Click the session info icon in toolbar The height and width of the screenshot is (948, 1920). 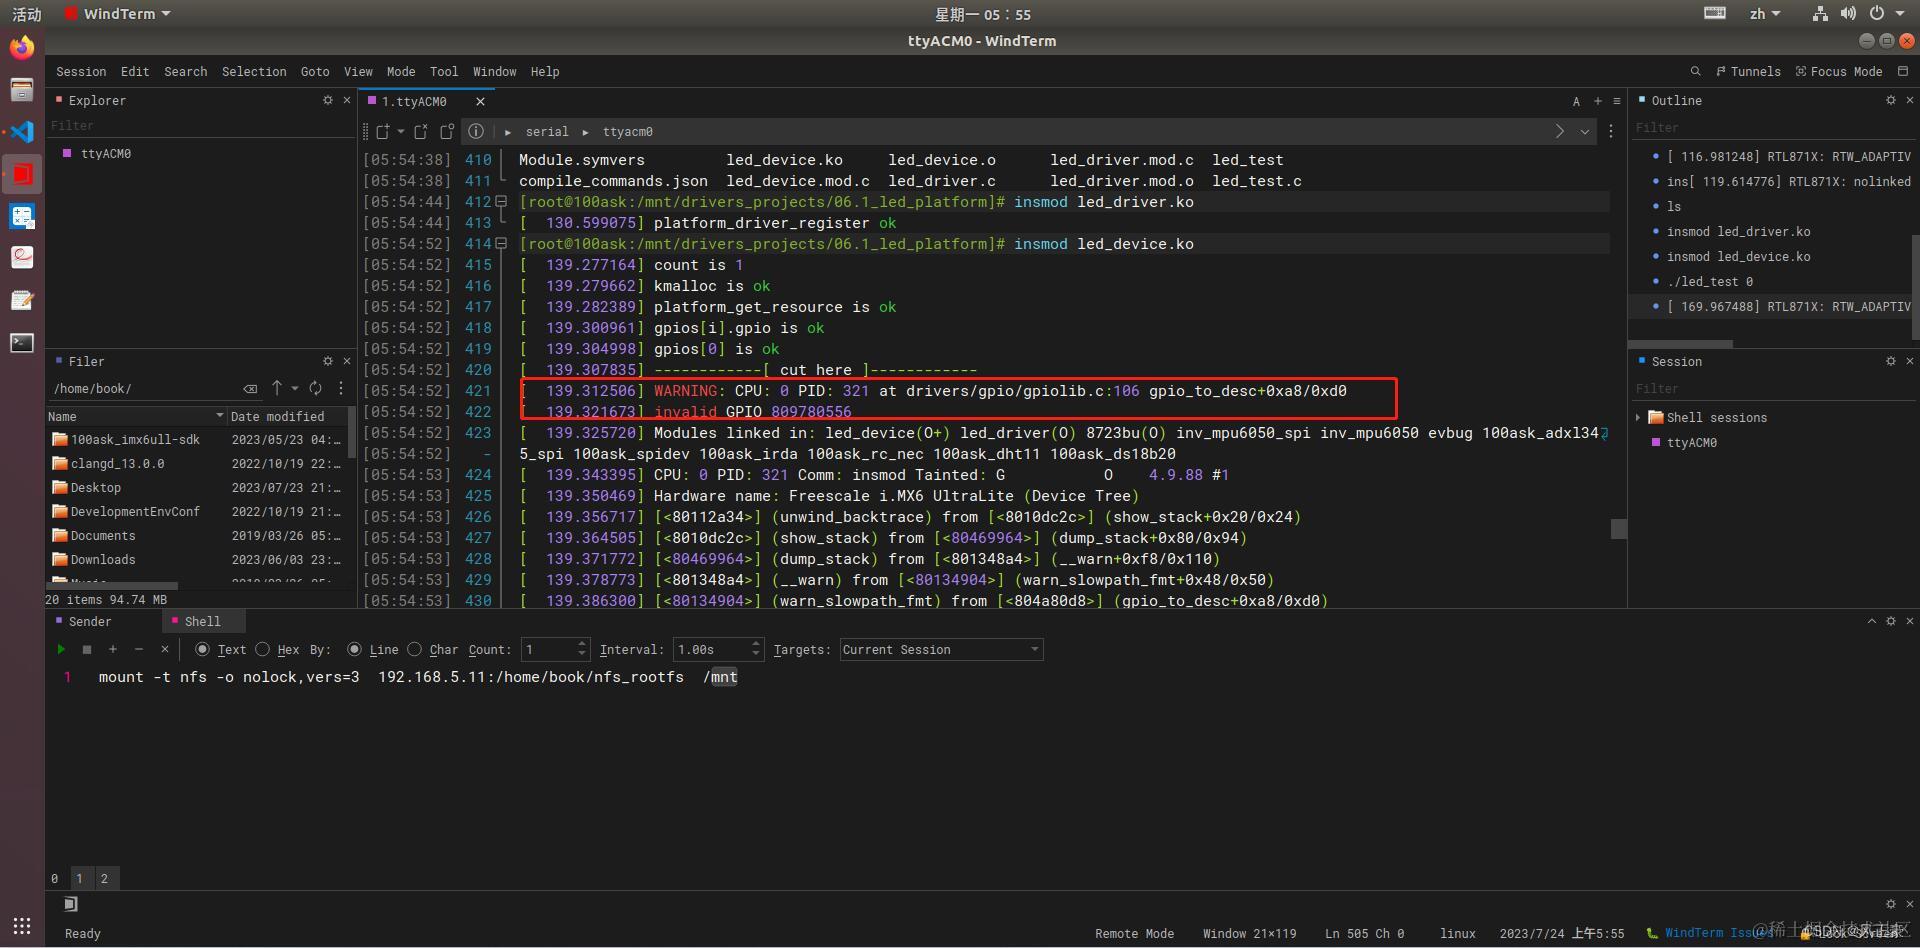click(476, 131)
